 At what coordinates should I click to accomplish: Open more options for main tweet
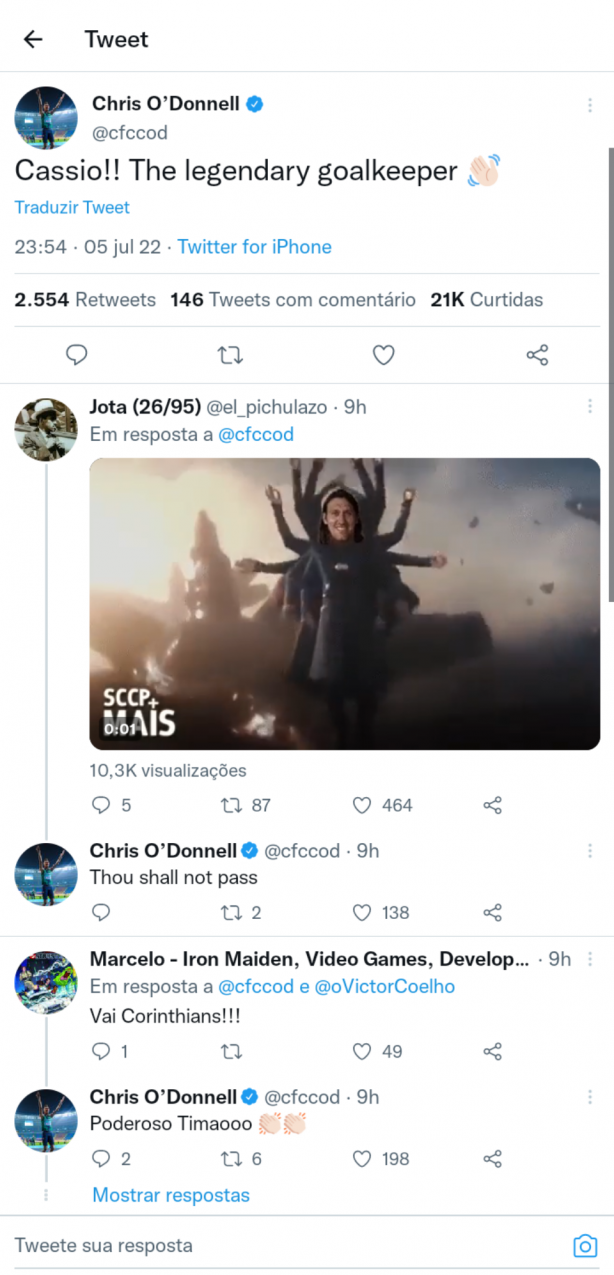[x=590, y=106]
